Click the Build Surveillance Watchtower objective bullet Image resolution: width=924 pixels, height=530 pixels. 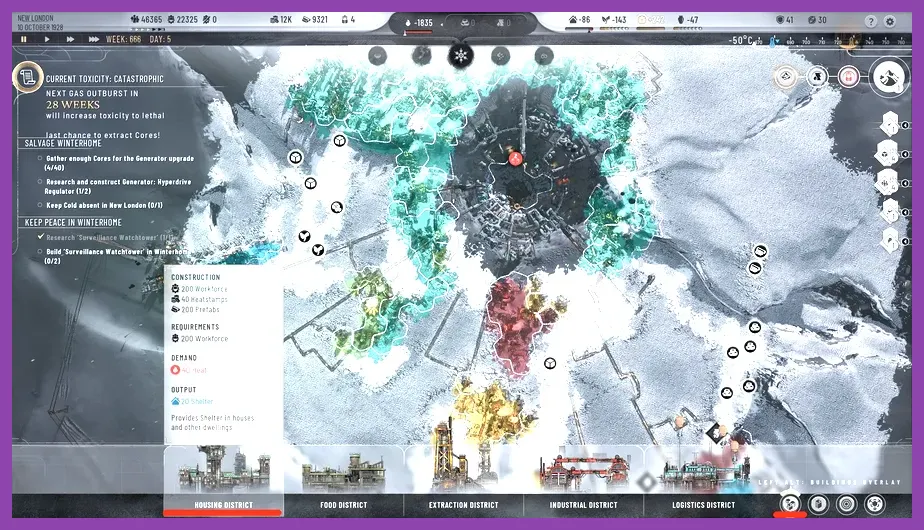(x=40, y=252)
